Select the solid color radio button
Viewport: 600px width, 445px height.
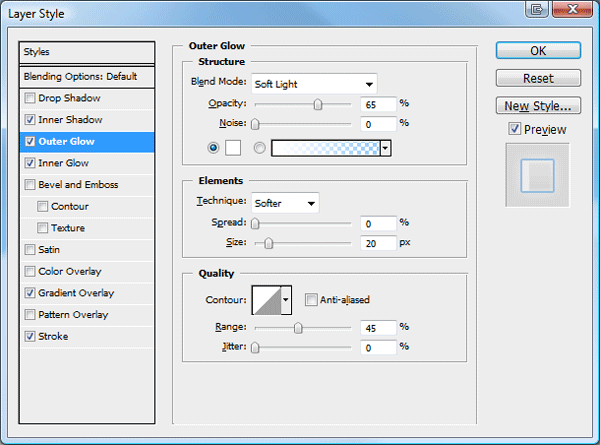(x=213, y=148)
